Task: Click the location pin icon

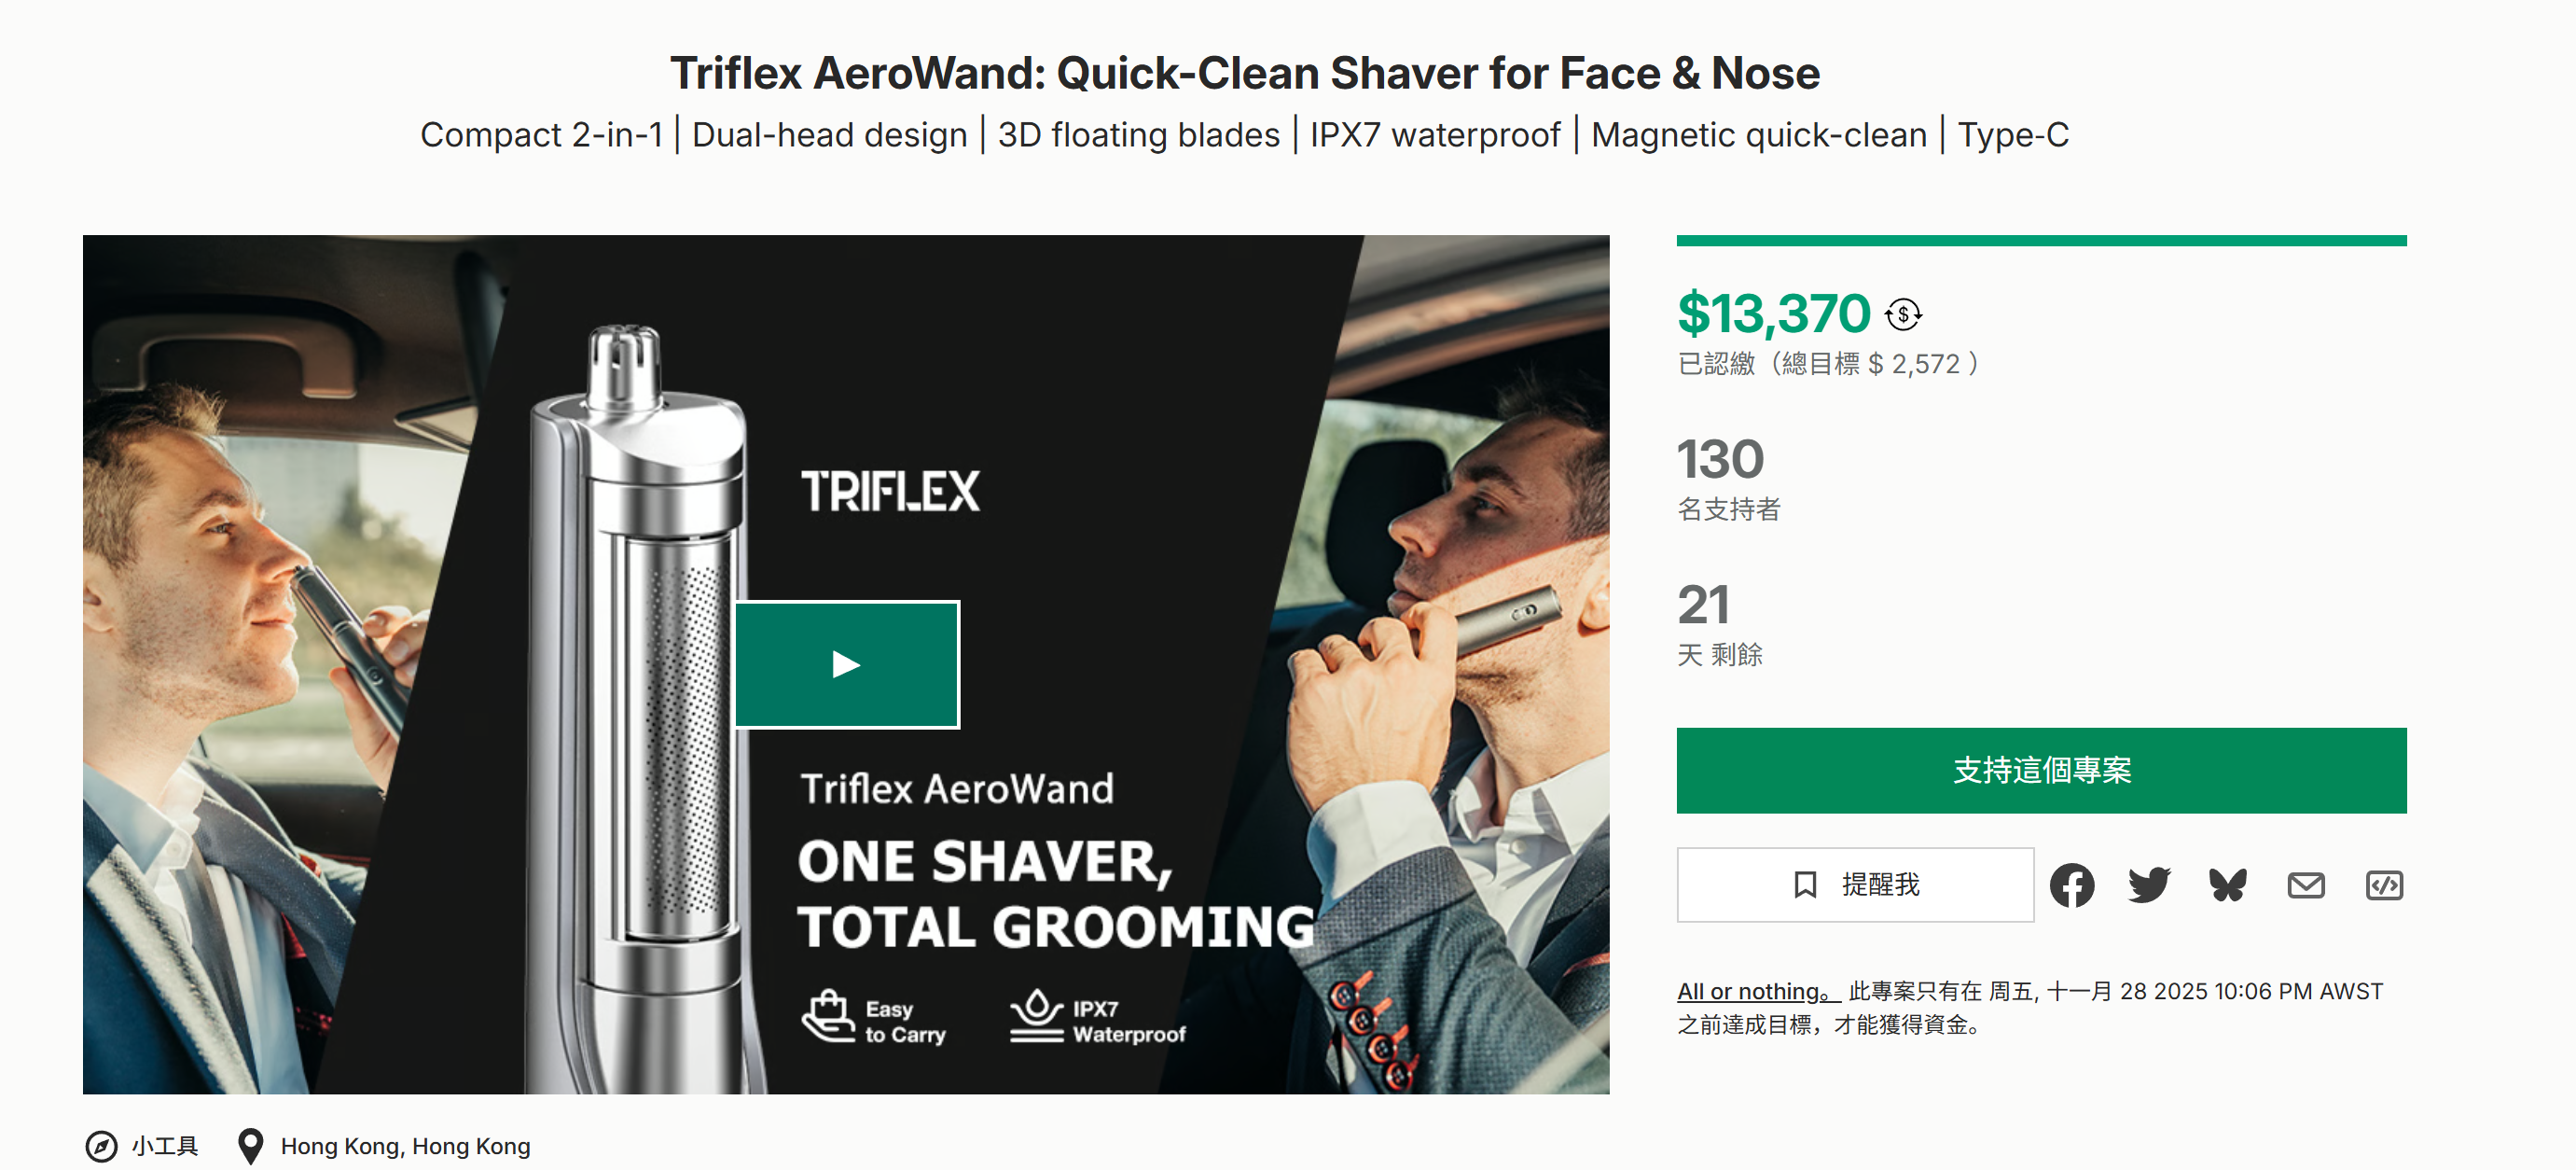Action: coord(250,1146)
